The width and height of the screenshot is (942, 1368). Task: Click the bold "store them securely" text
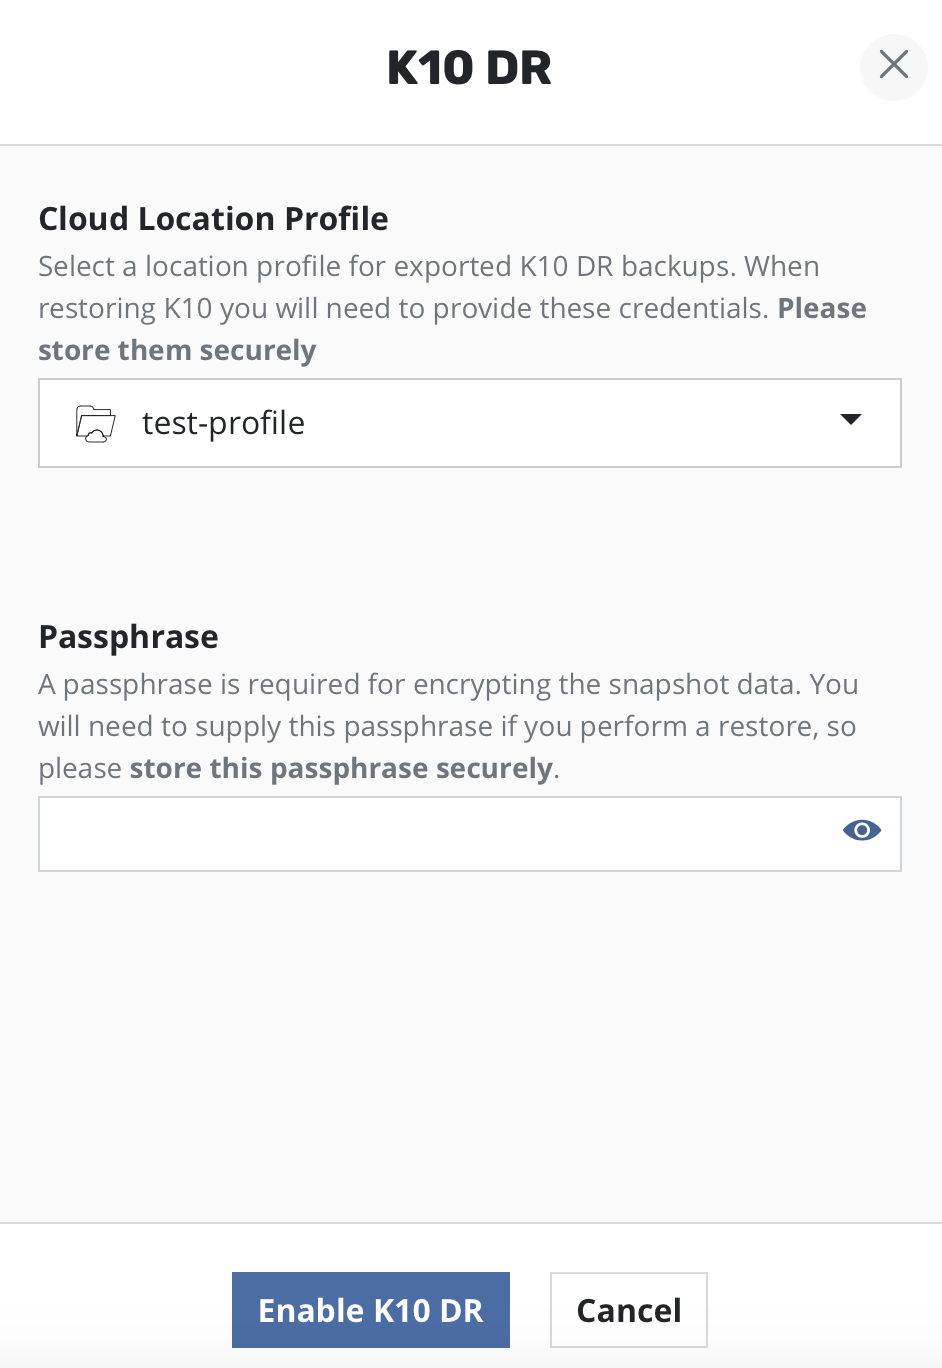(x=177, y=351)
